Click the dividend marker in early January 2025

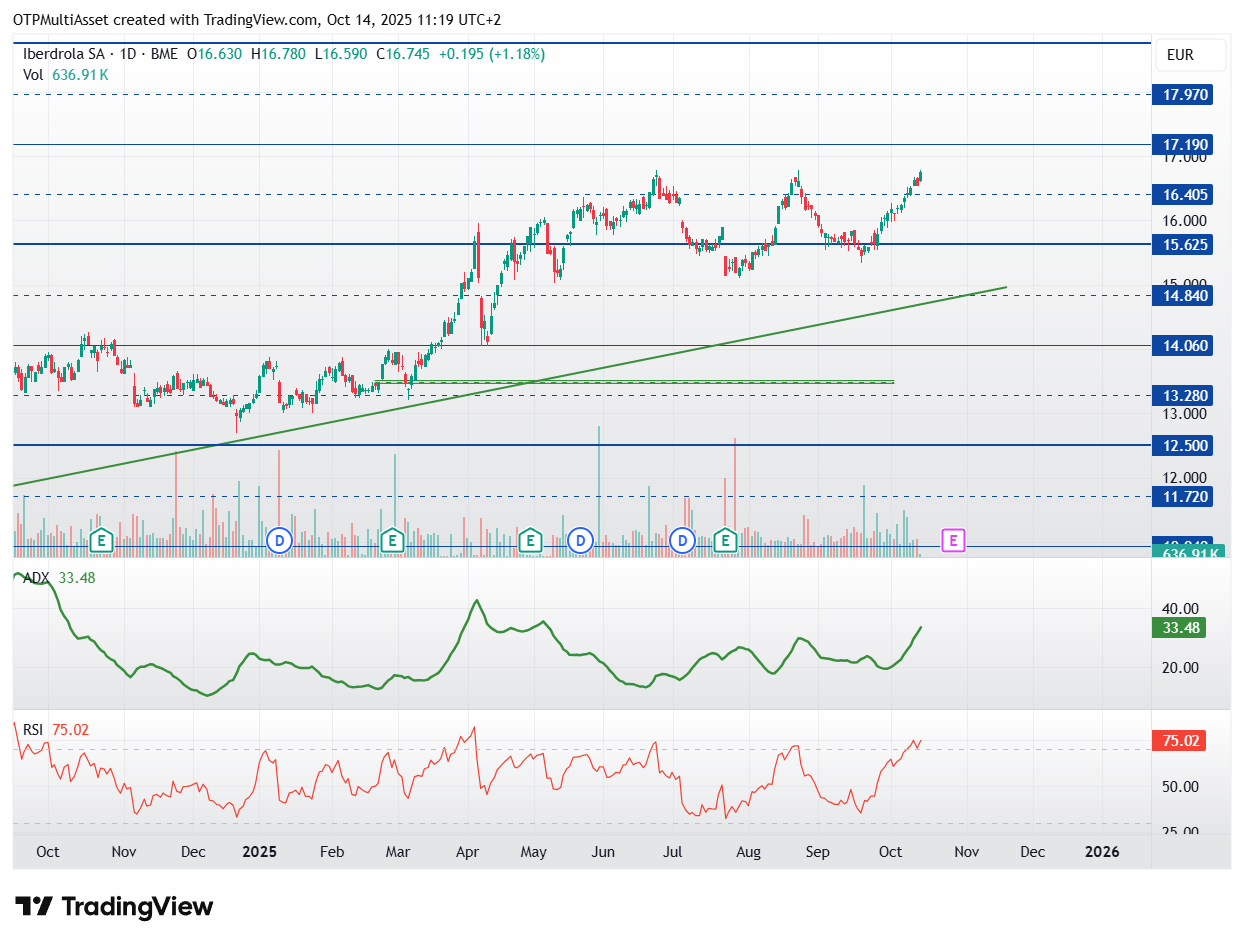[x=280, y=541]
